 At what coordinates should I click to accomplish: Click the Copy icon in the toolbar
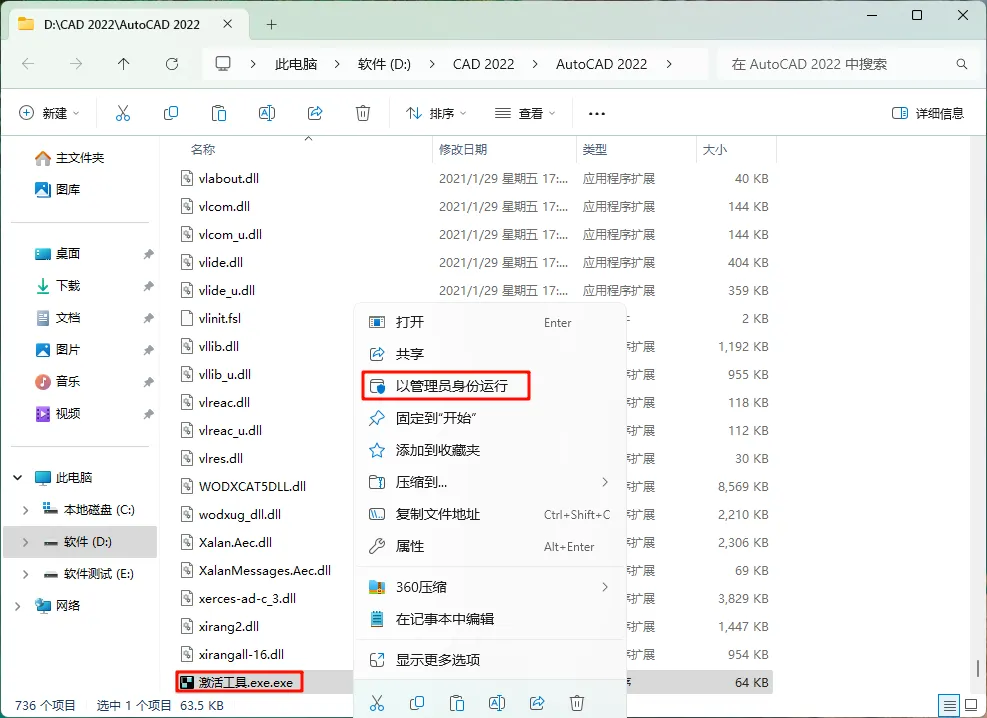[x=171, y=113]
